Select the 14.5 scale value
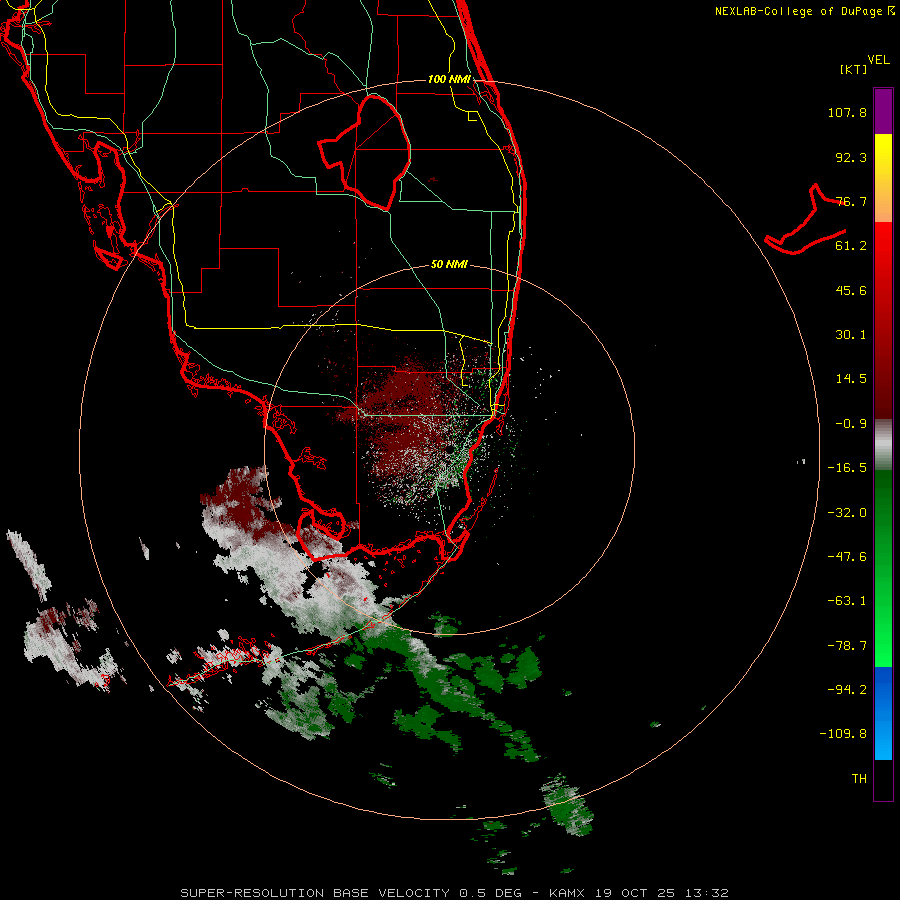The width and height of the screenshot is (900, 900). click(x=851, y=379)
